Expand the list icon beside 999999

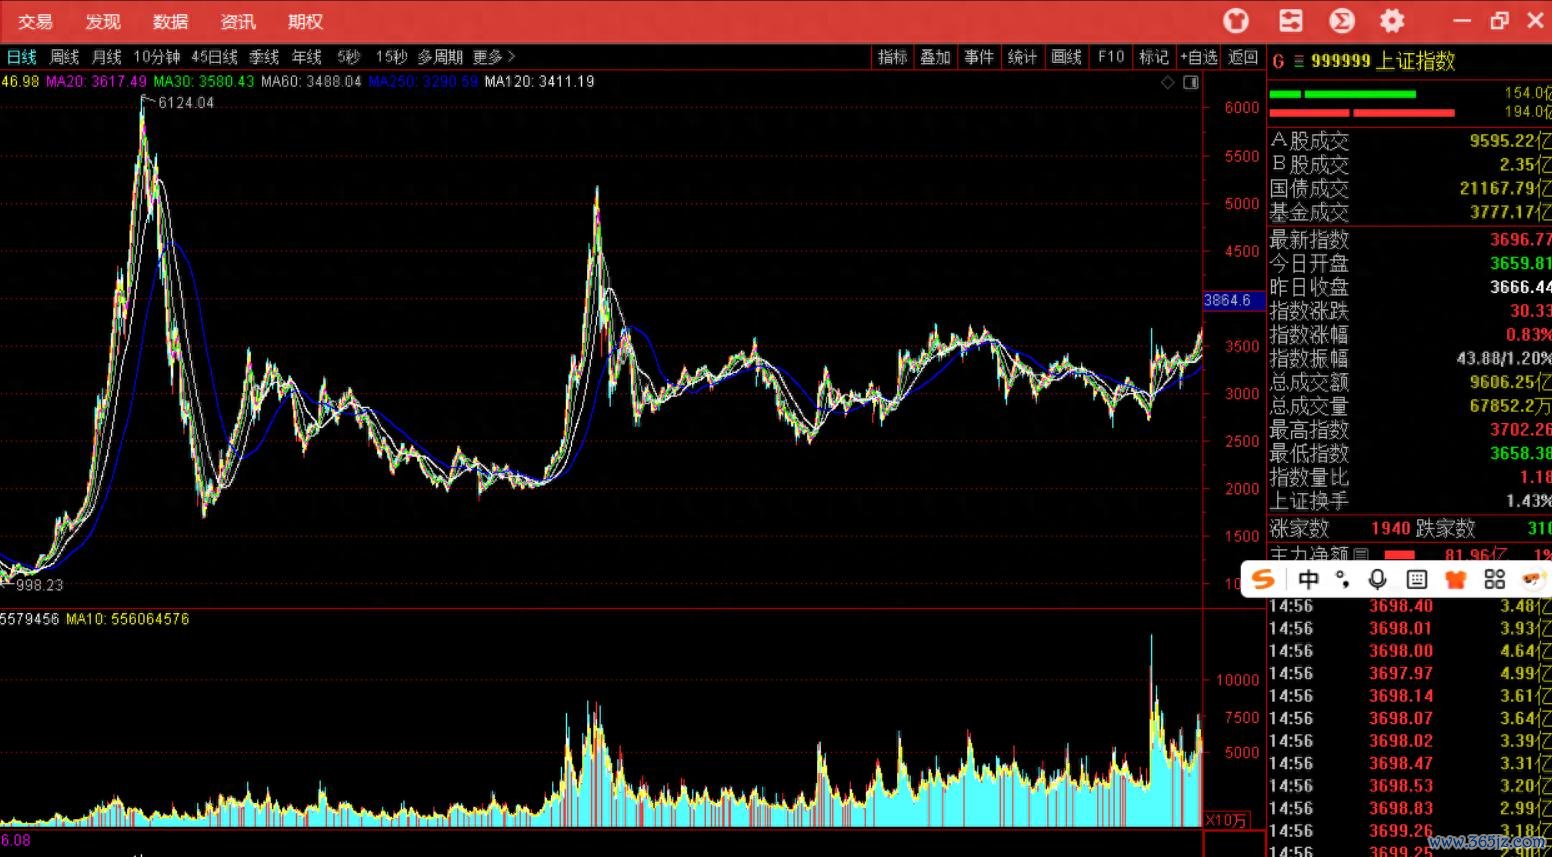point(1299,61)
